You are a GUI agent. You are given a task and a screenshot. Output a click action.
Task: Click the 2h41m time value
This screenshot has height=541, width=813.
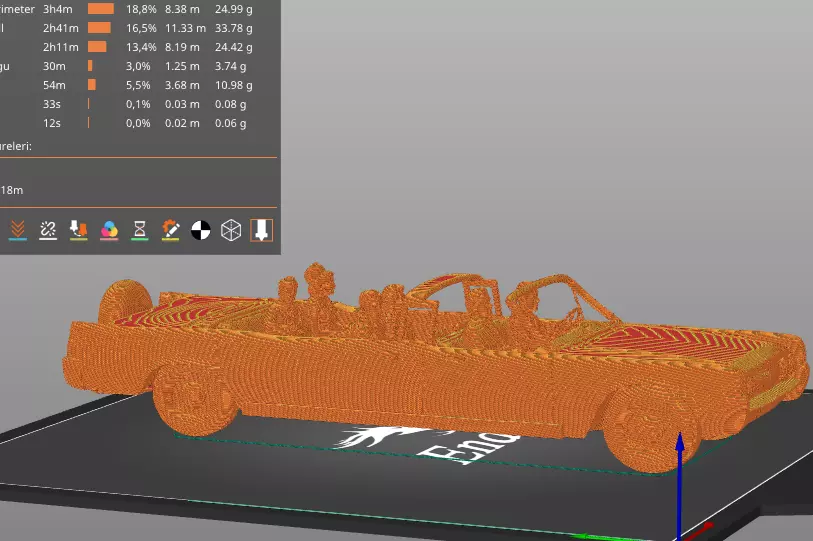click(61, 28)
